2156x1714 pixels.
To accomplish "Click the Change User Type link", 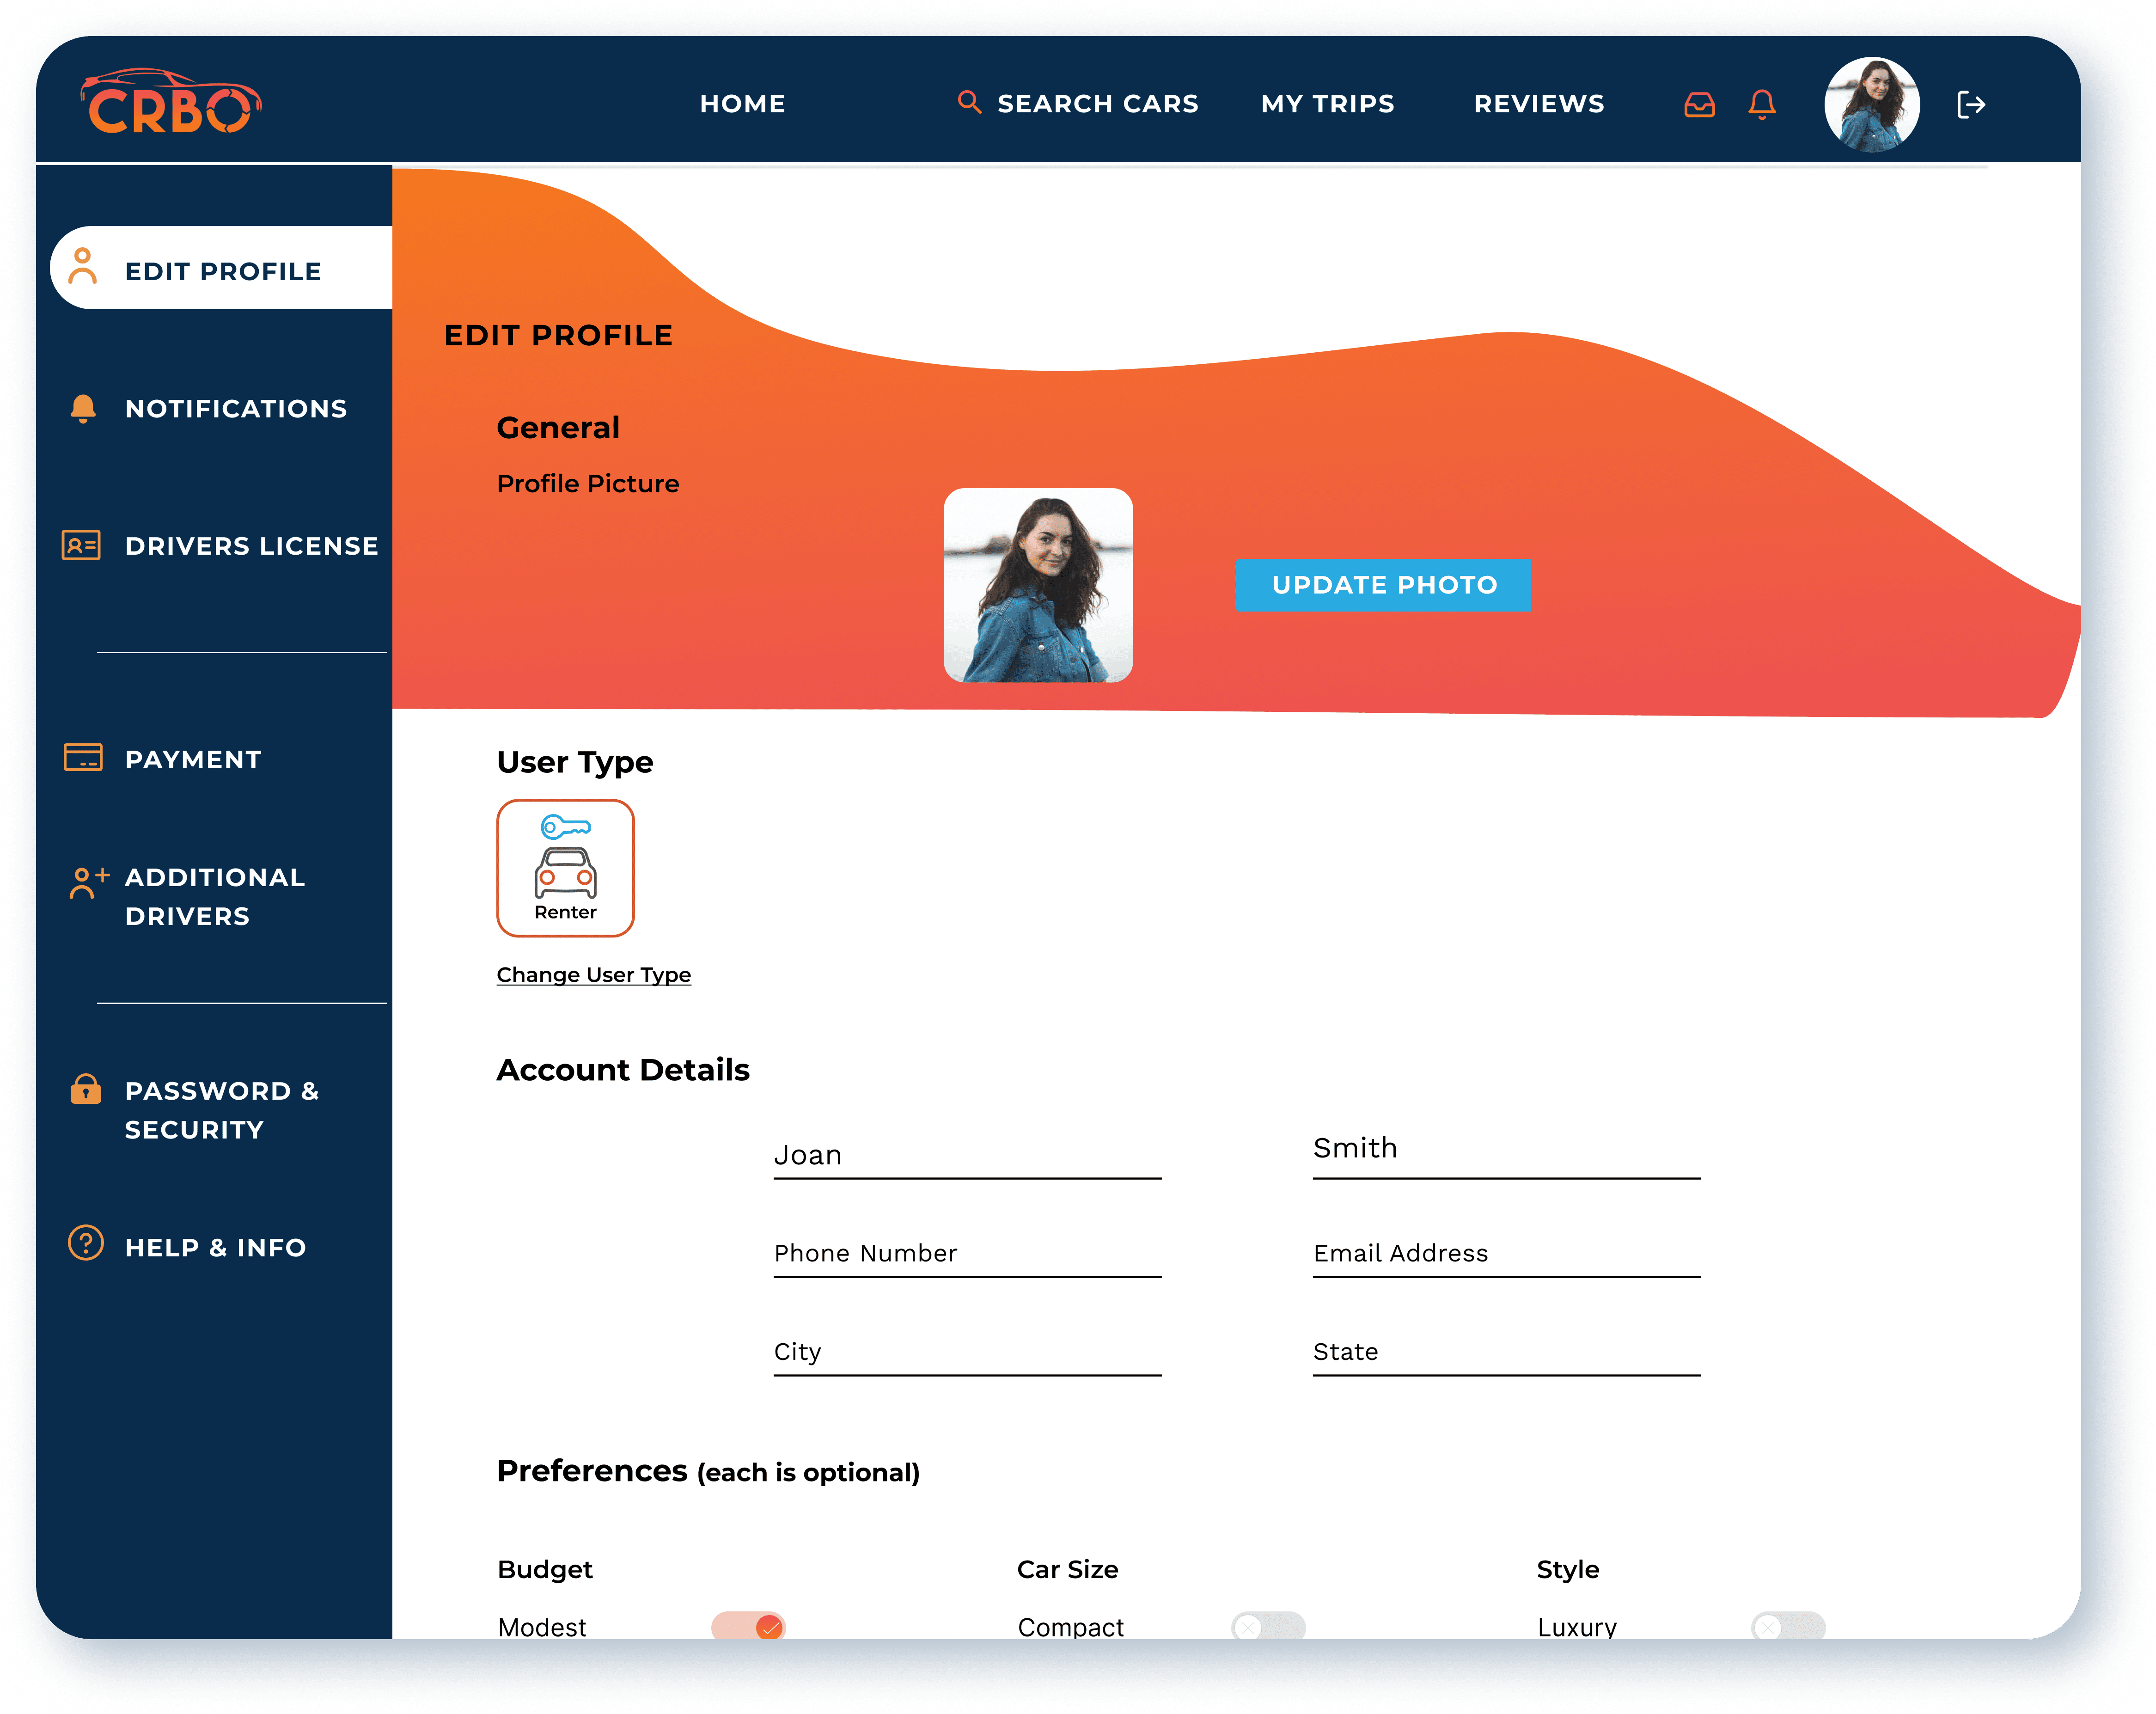I will (x=593, y=975).
